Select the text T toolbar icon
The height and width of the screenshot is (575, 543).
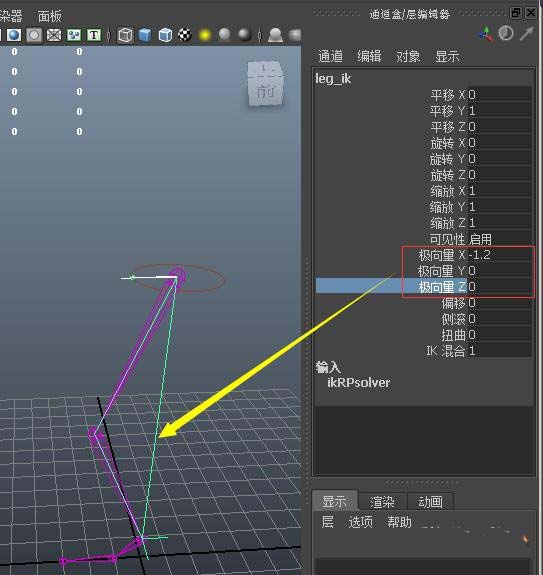click(x=94, y=36)
